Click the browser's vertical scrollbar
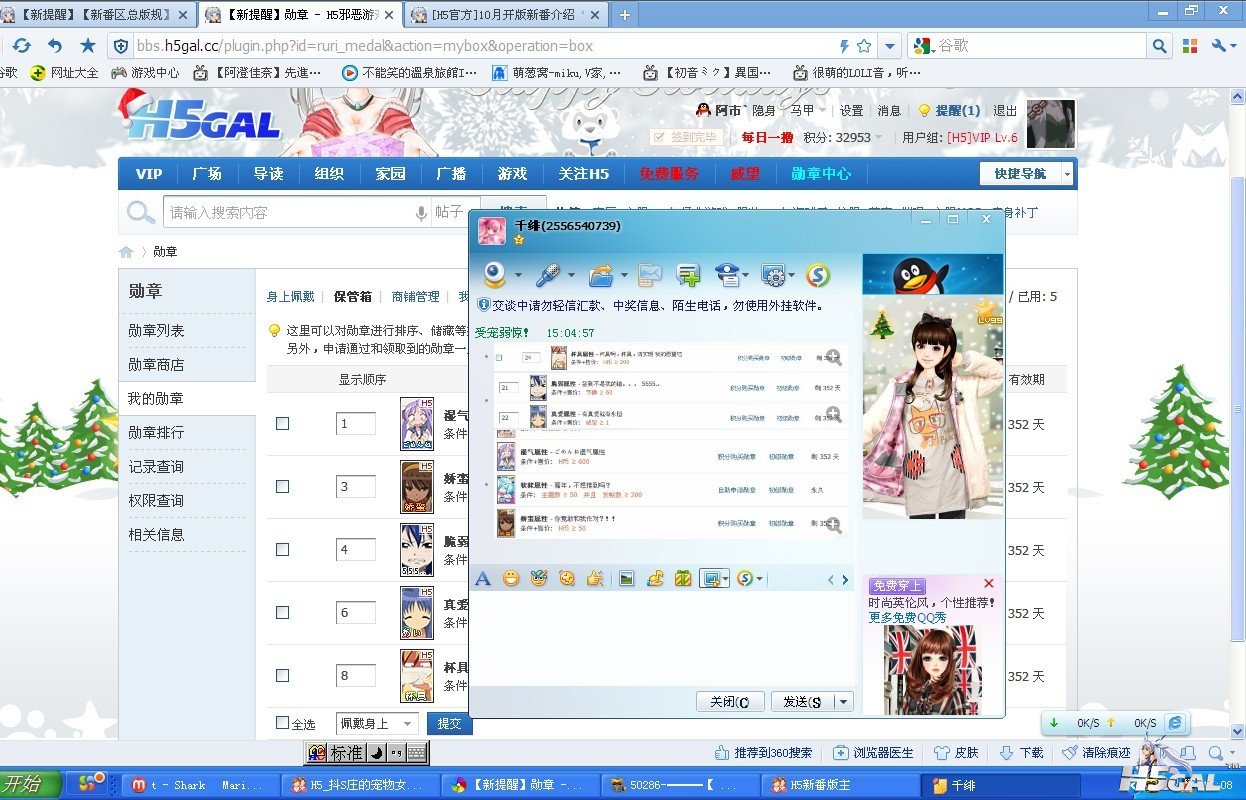The width and height of the screenshot is (1246, 800). [x=1237, y=400]
